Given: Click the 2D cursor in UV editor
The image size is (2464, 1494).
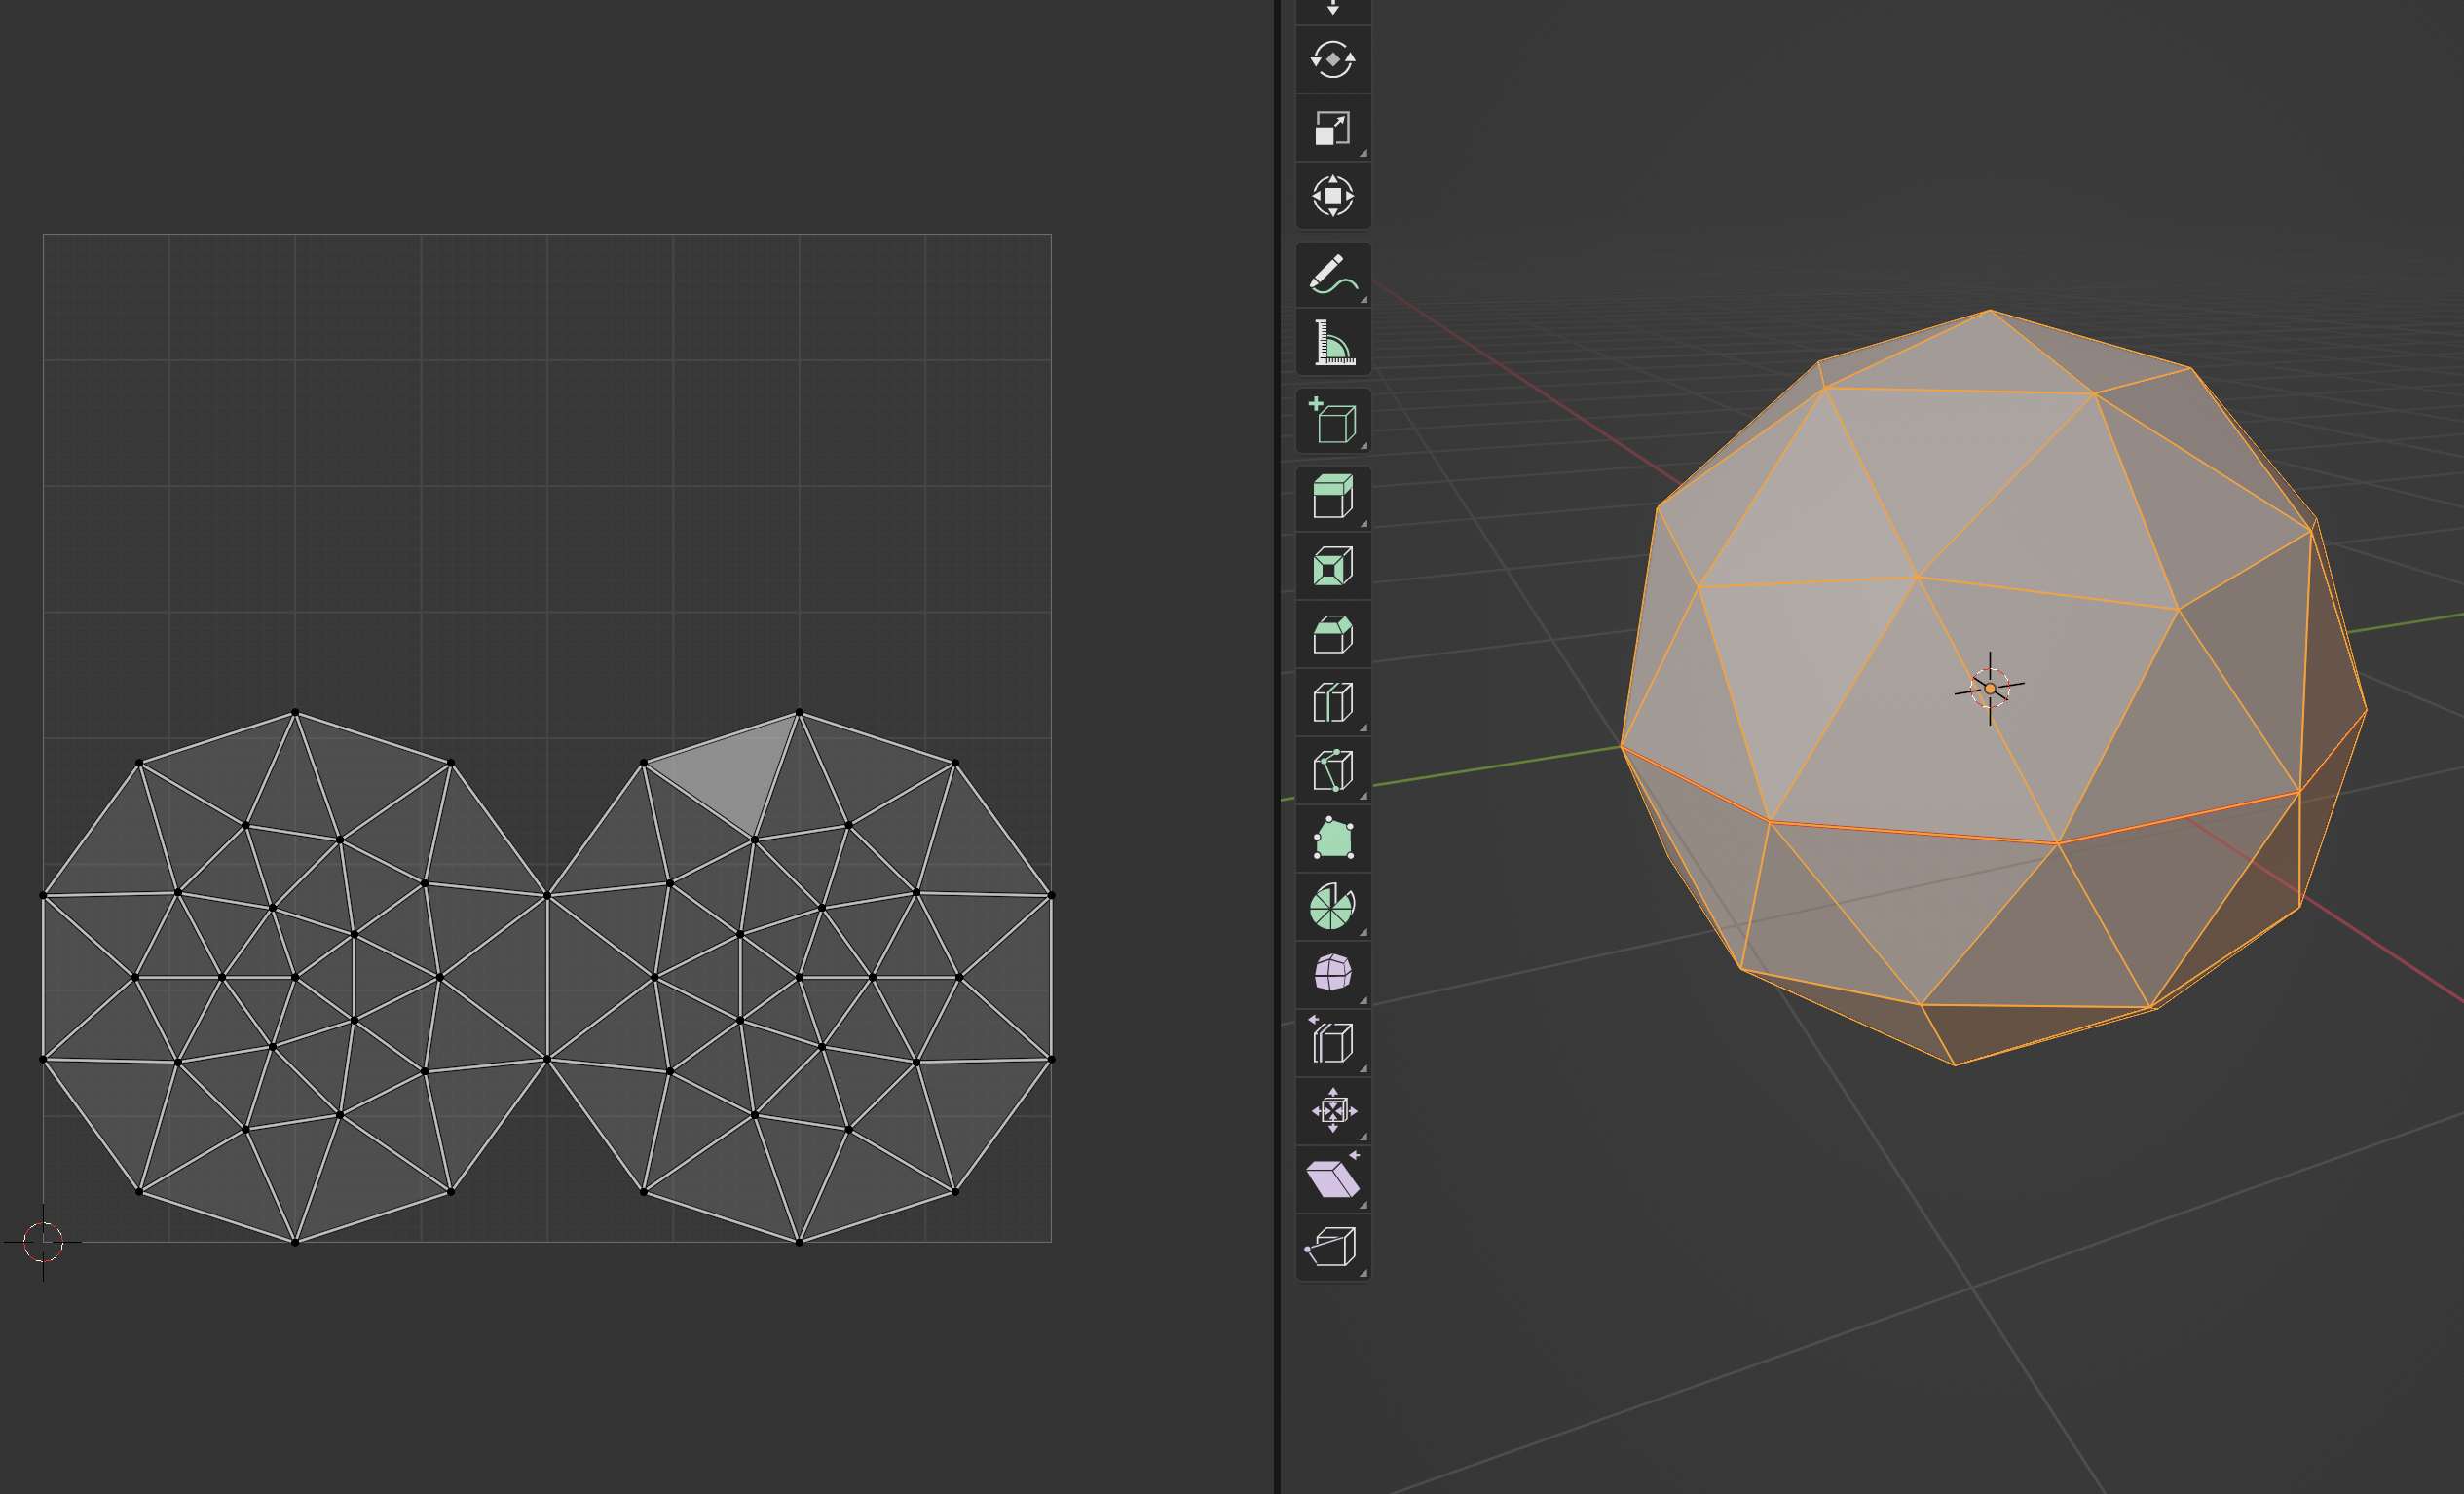Looking at the screenshot, I should point(43,1242).
